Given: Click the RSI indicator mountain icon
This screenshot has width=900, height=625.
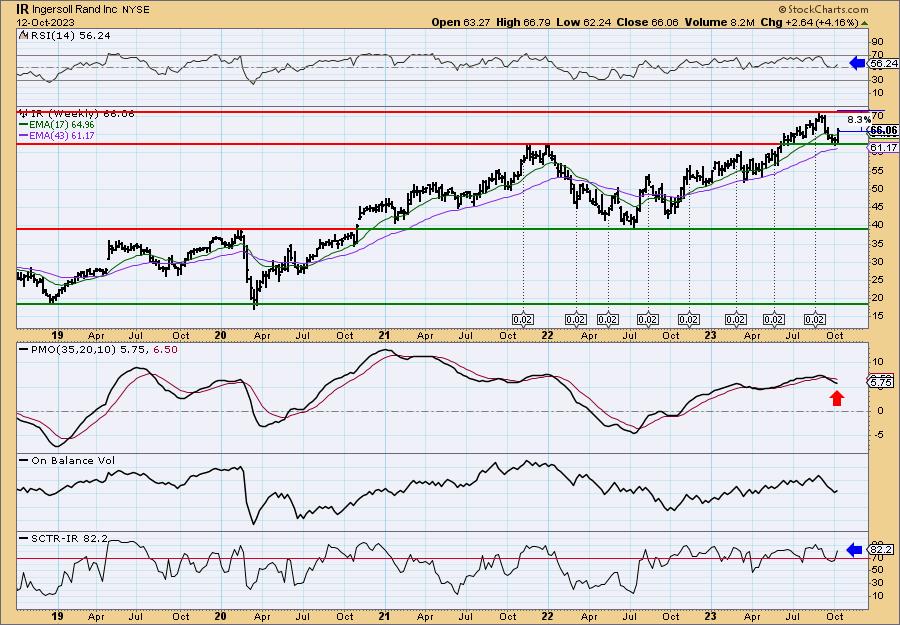Looking at the screenshot, I should 22,36.
